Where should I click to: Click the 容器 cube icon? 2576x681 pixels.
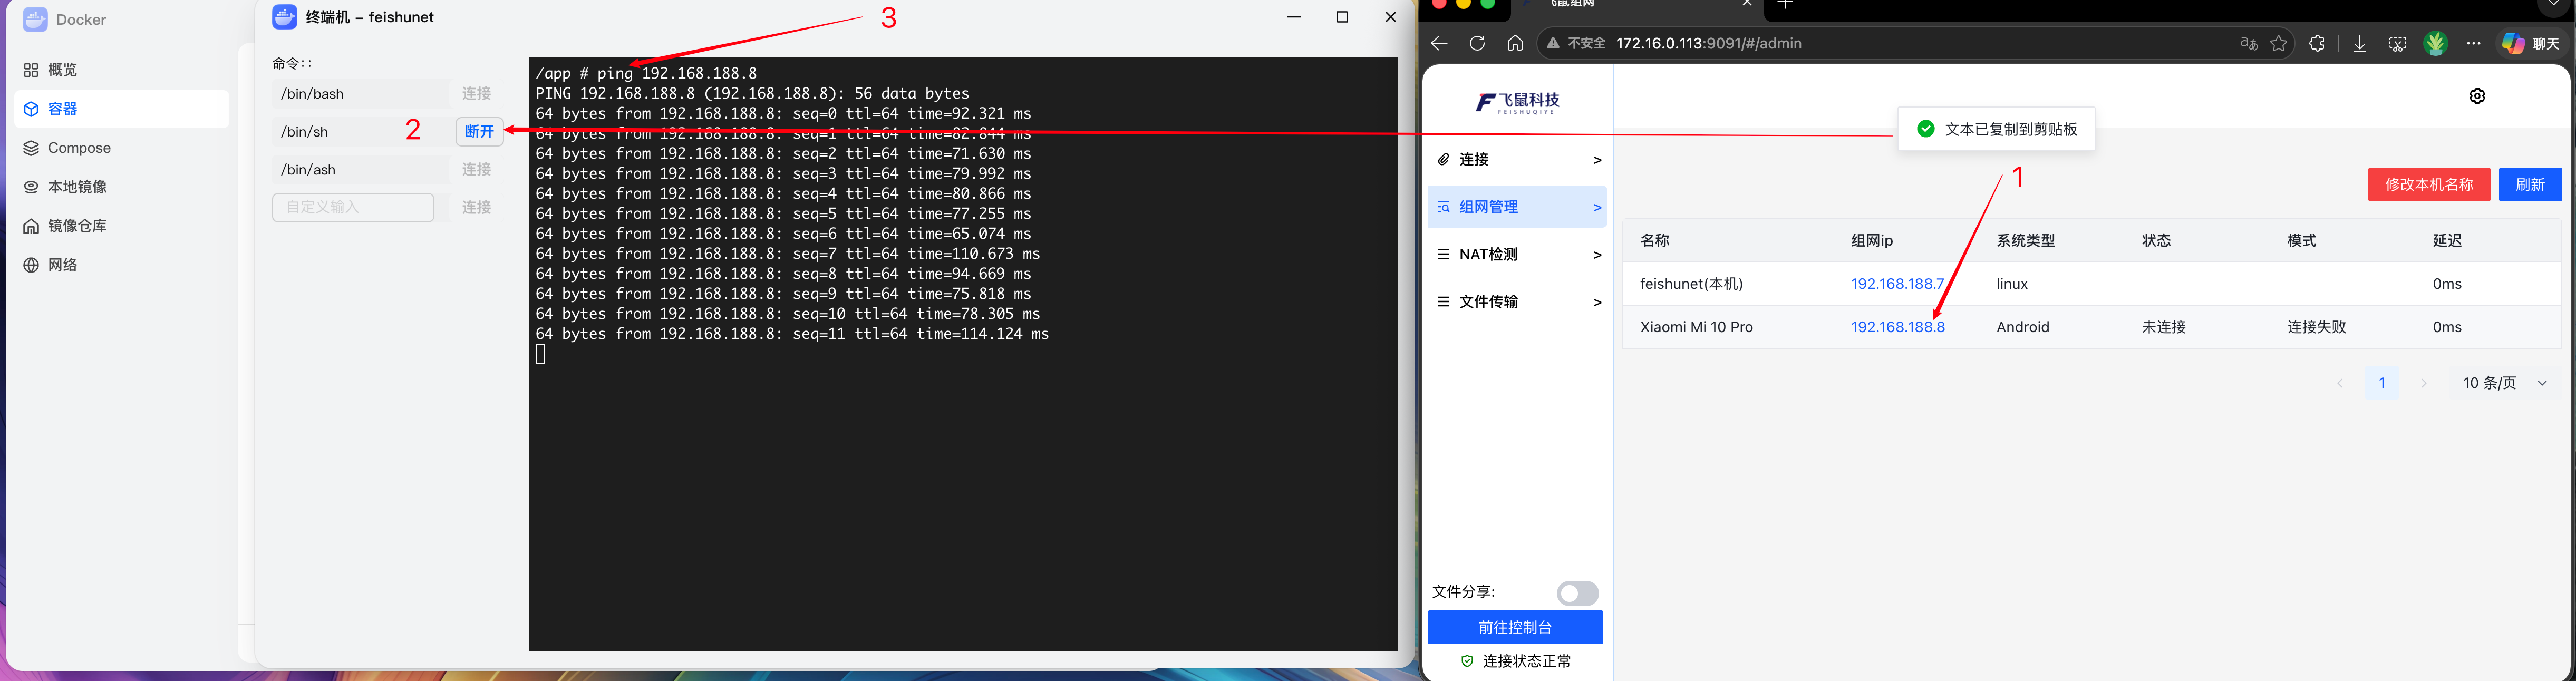(31, 109)
